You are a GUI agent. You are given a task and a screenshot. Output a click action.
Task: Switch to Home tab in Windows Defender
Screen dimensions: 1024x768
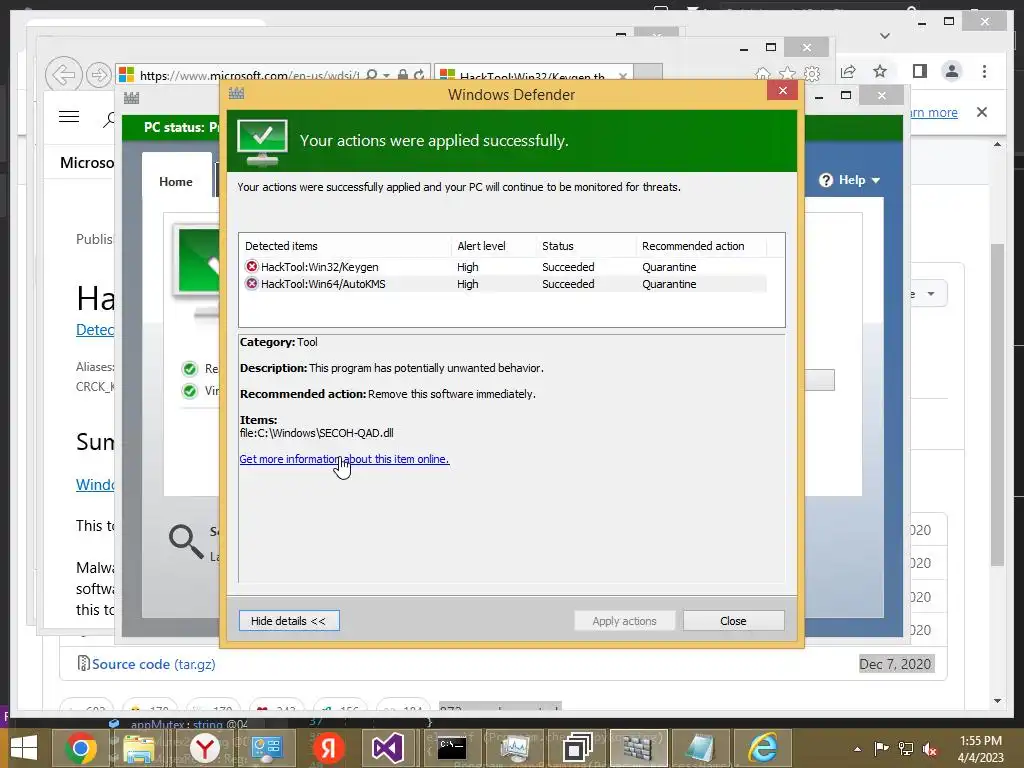click(176, 182)
